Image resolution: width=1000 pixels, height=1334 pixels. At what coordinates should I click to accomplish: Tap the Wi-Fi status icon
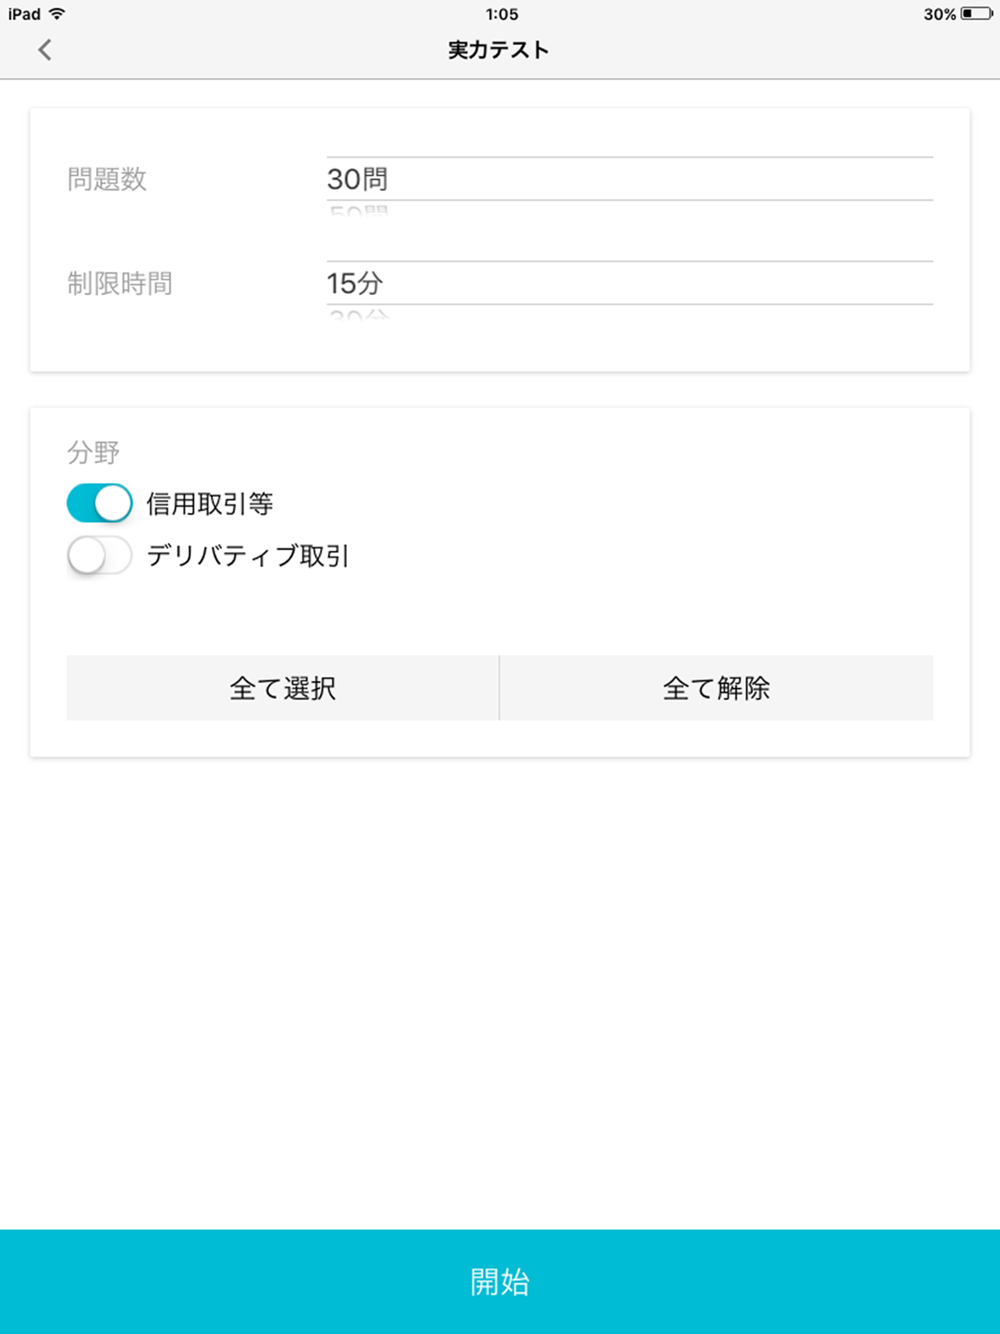[57, 14]
